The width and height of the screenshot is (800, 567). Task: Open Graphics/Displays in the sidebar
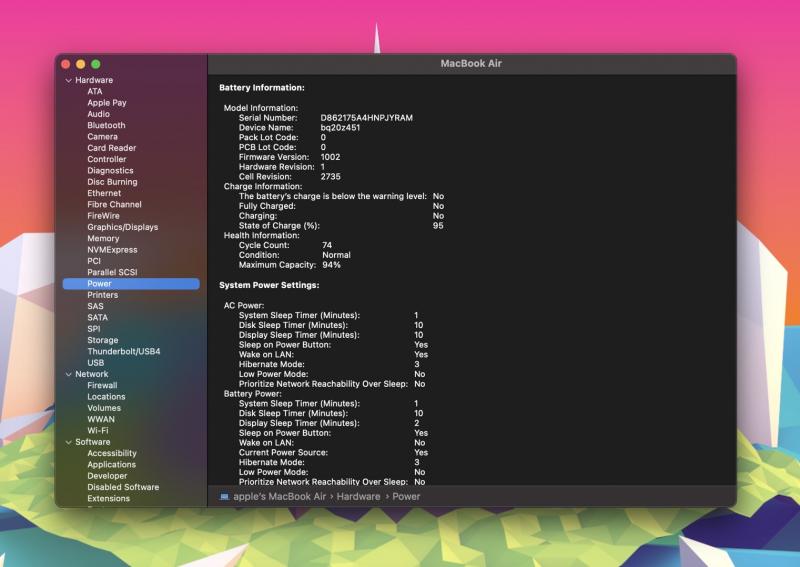pos(122,227)
